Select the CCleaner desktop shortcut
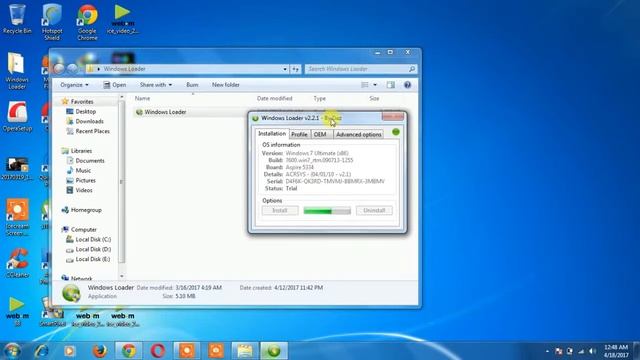The image size is (640, 360). pyautogui.click(x=17, y=263)
